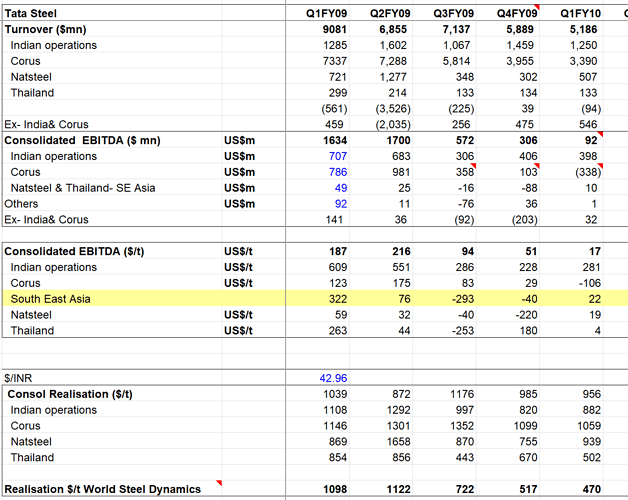Click the blue 786 Corus EBITDA cell
The width and height of the screenshot is (628, 500).
(x=338, y=172)
